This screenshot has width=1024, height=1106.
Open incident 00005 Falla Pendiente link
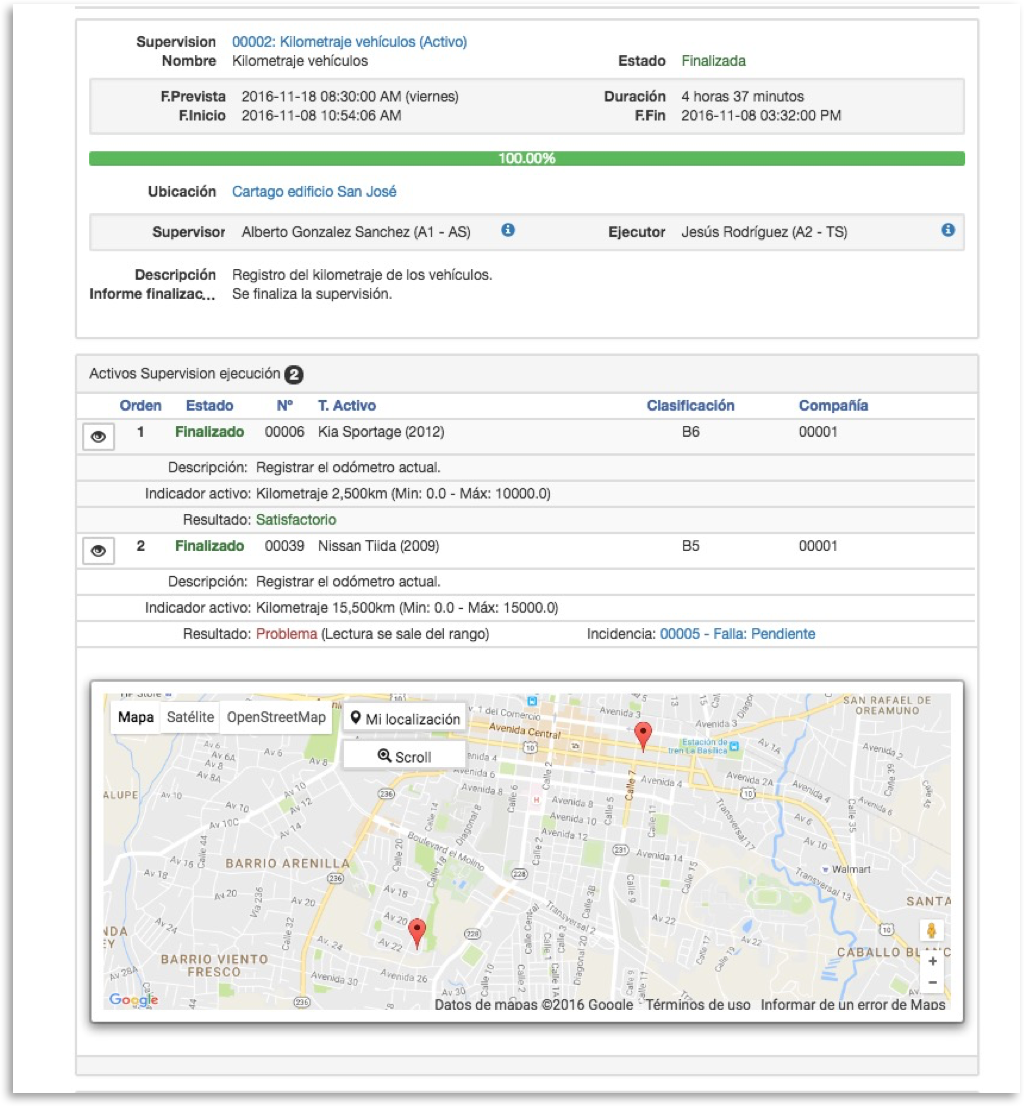coord(737,634)
